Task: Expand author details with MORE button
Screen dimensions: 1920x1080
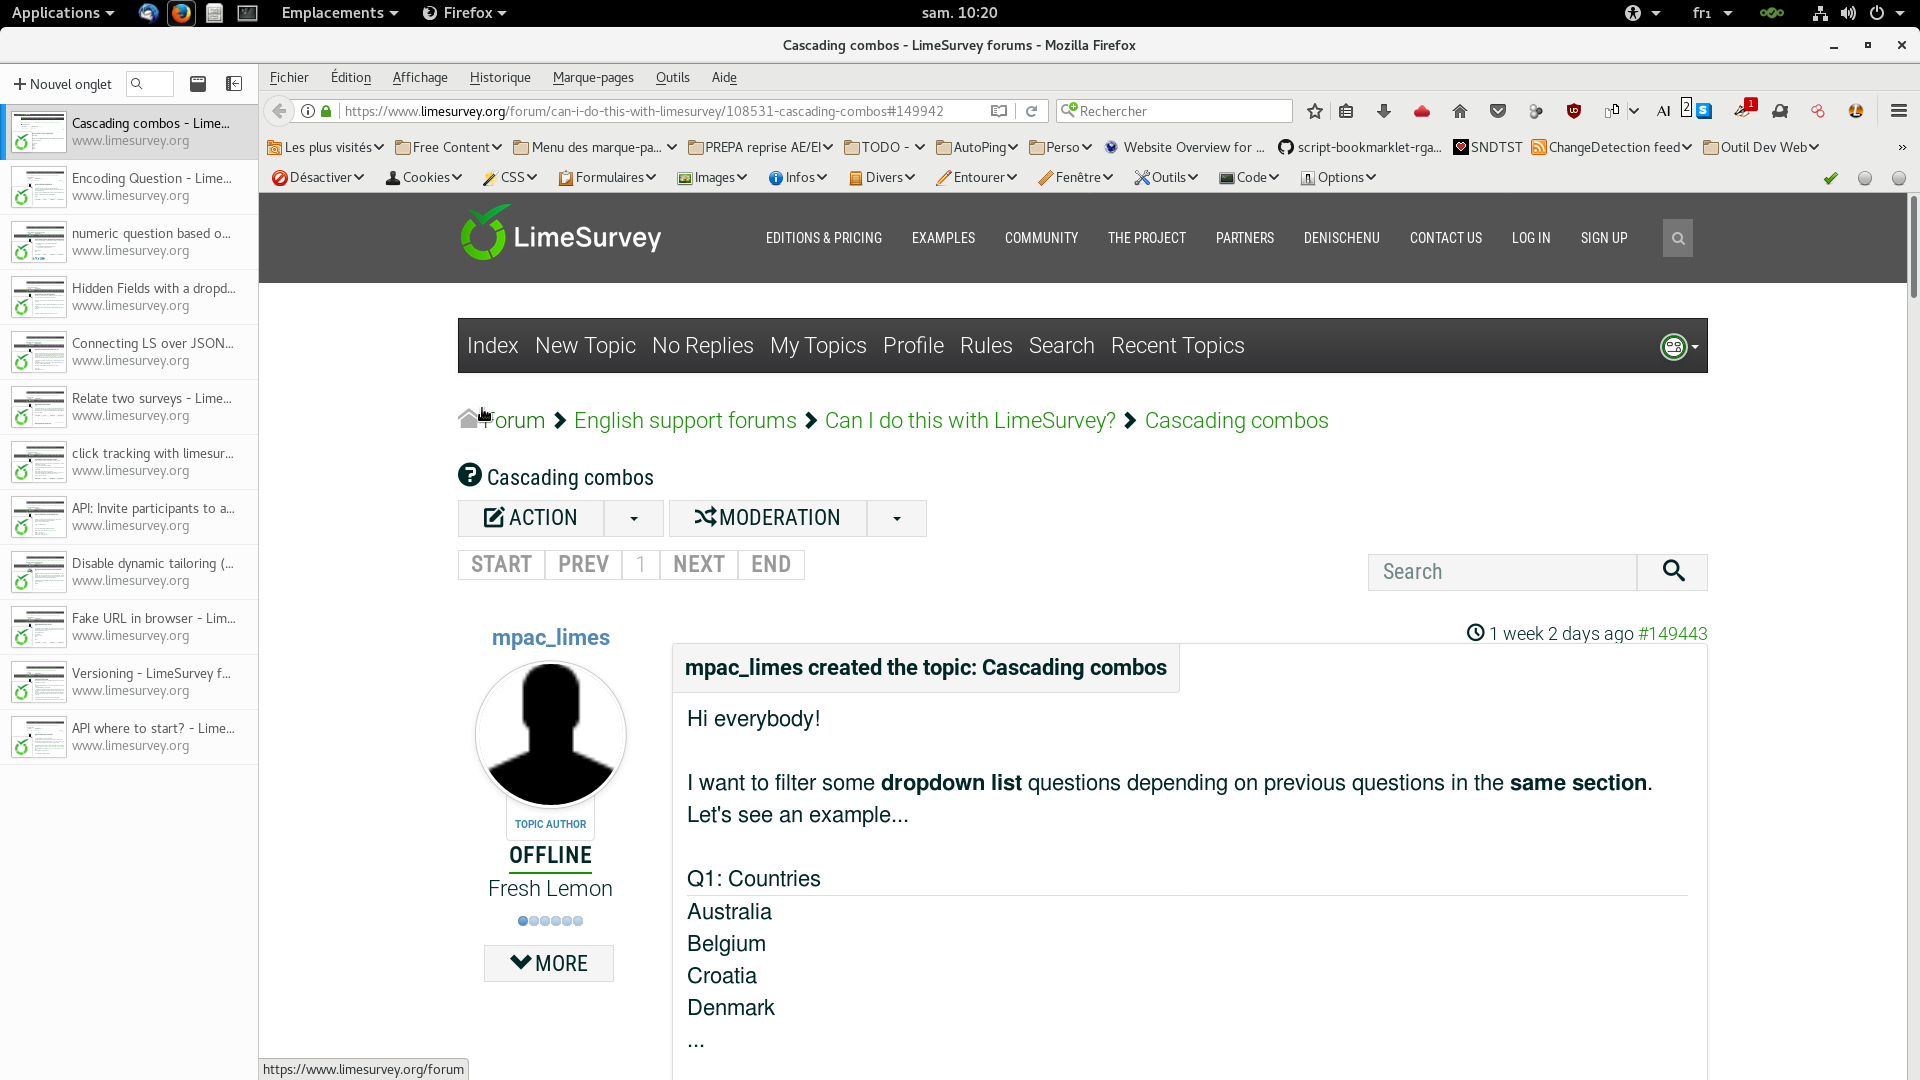Action: (x=549, y=963)
